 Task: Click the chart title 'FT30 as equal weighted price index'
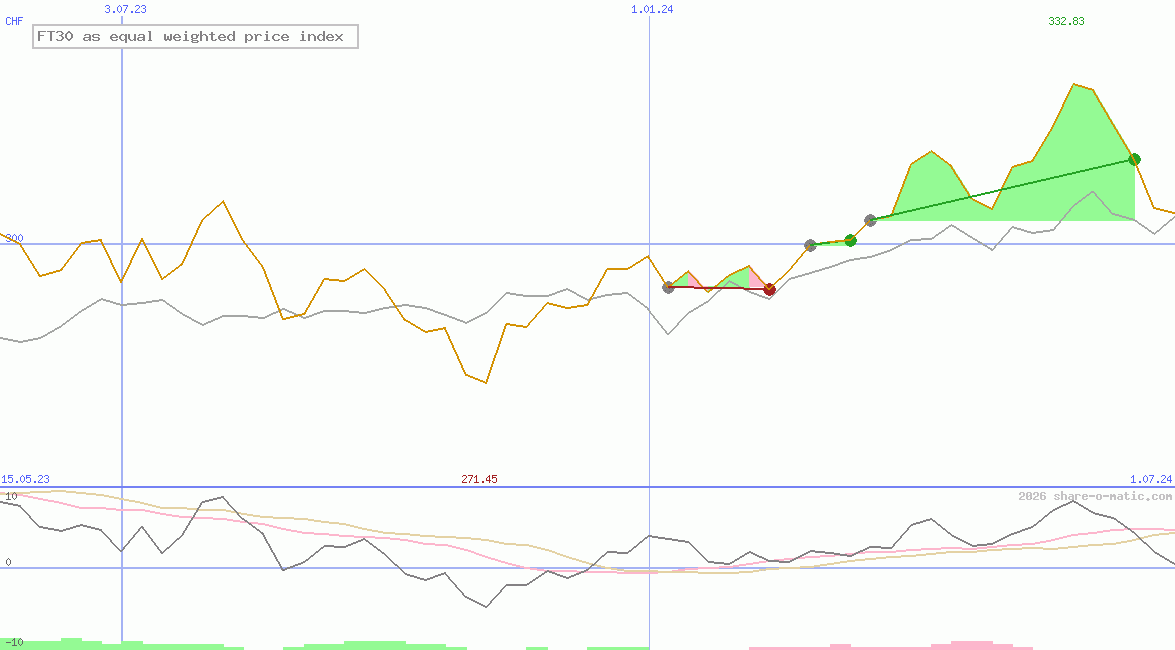point(195,37)
